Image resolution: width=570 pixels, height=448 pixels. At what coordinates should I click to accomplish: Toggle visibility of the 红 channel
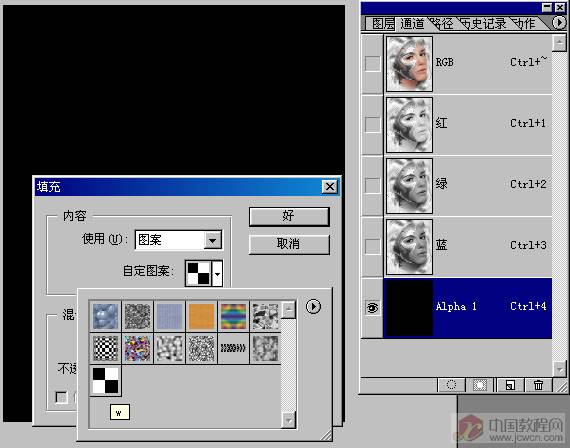(x=372, y=124)
